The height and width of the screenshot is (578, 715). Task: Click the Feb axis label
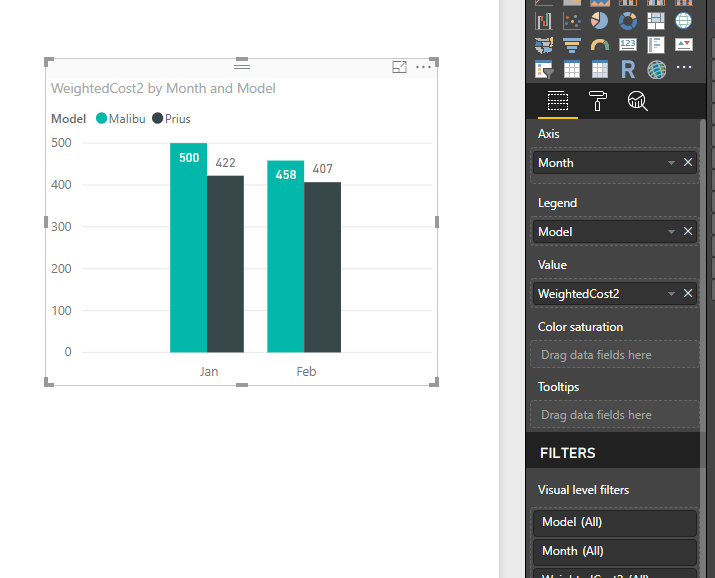click(x=306, y=372)
